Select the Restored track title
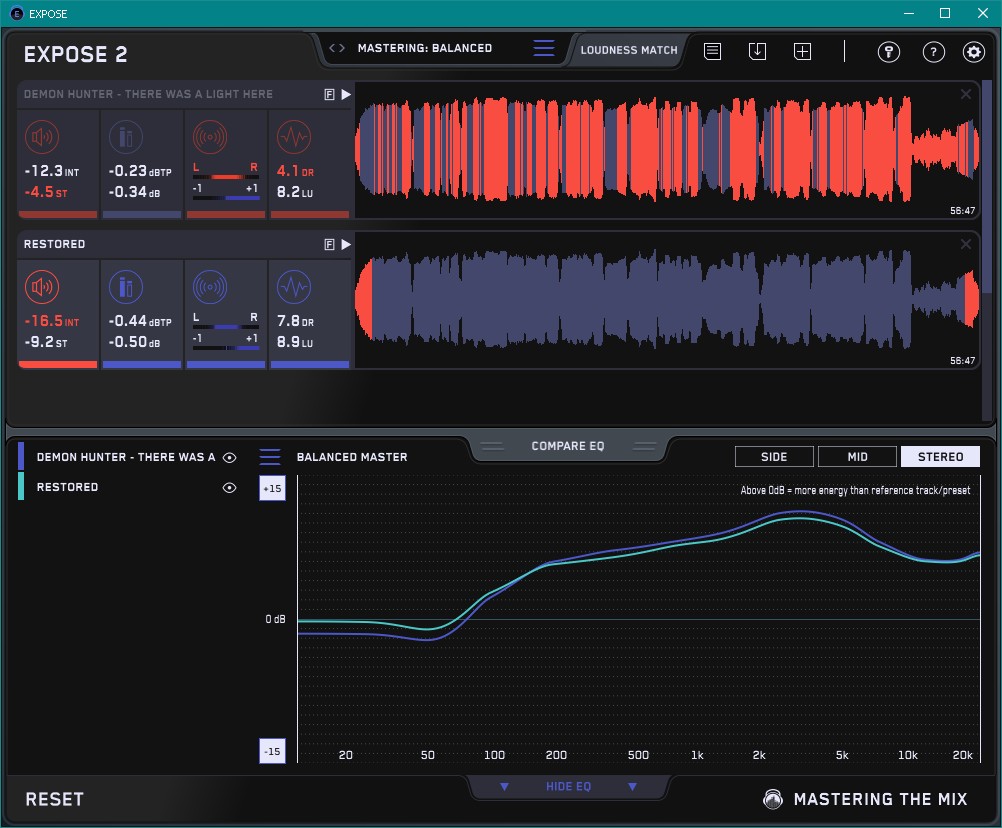Image resolution: width=1002 pixels, height=828 pixels. tap(54, 244)
